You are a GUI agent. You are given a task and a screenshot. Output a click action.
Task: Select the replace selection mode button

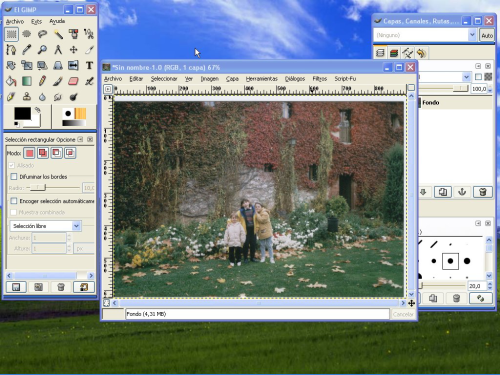30,153
